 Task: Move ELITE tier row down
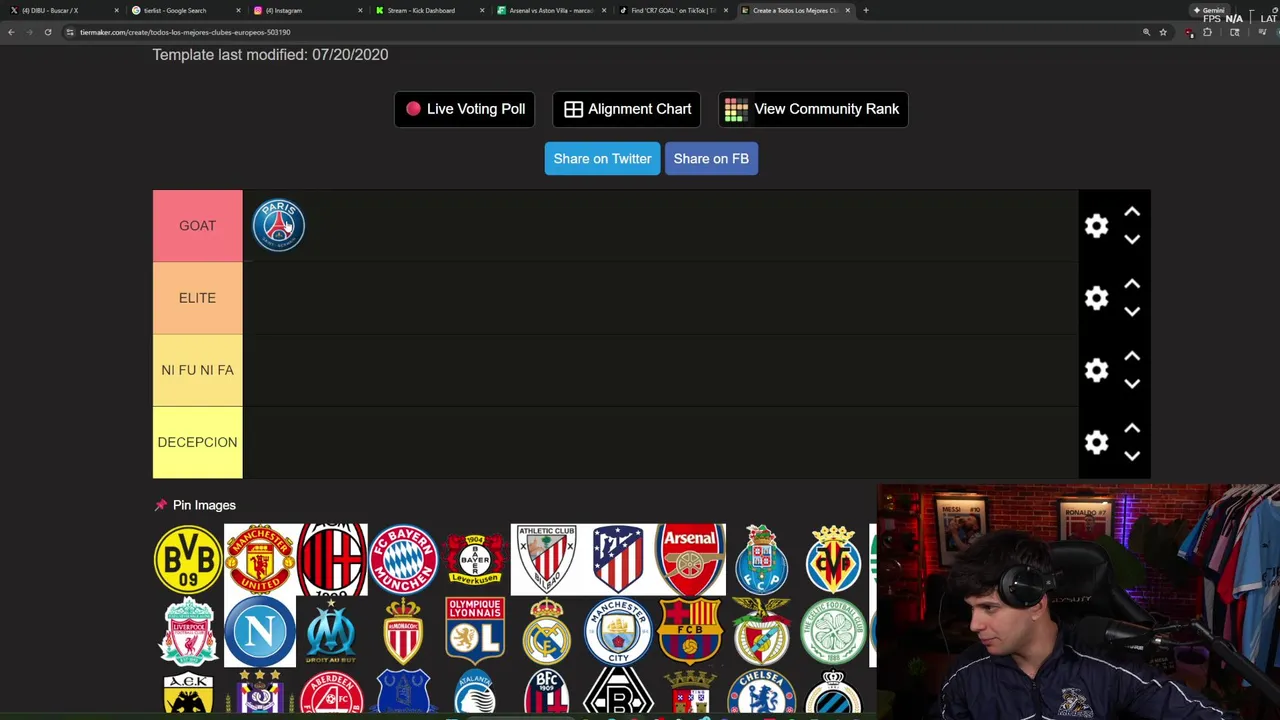(1132, 312)
